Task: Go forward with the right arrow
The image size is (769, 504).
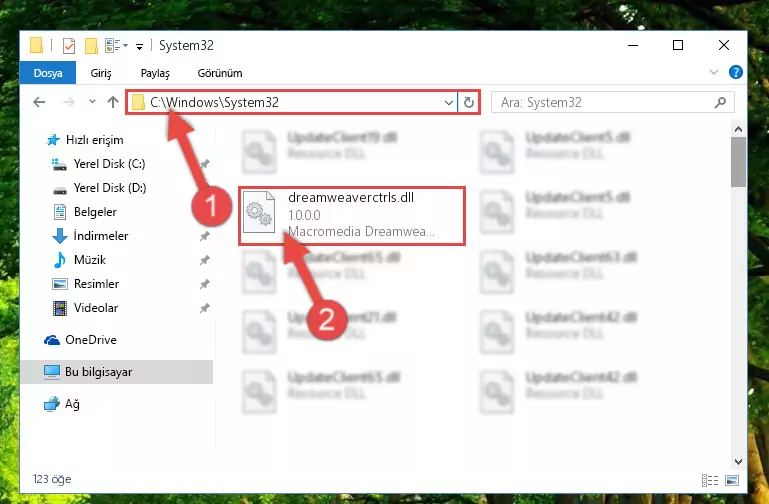Action: (x=69, y=102)
